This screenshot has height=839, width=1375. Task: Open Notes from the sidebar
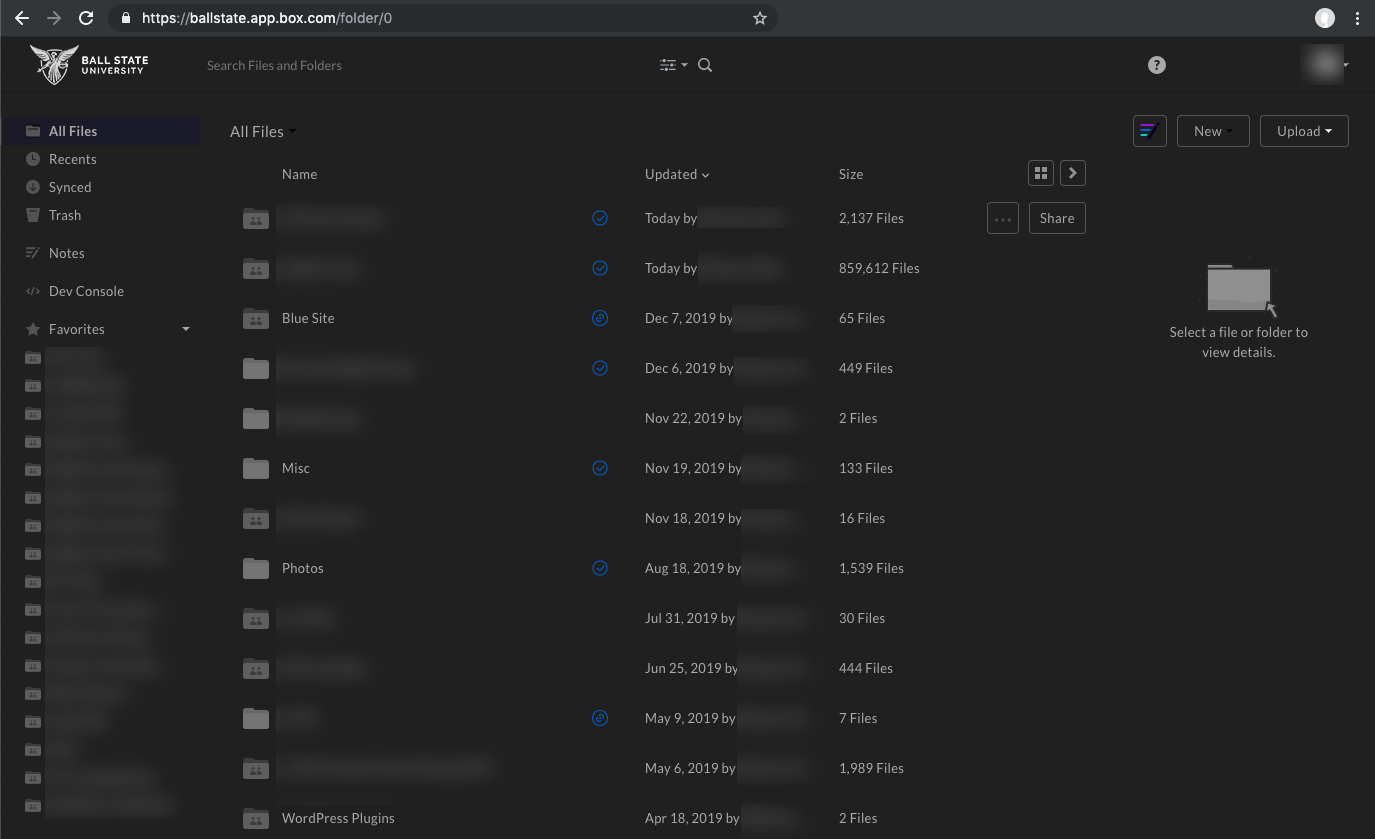pyautogui.click(x=67, y=252)
